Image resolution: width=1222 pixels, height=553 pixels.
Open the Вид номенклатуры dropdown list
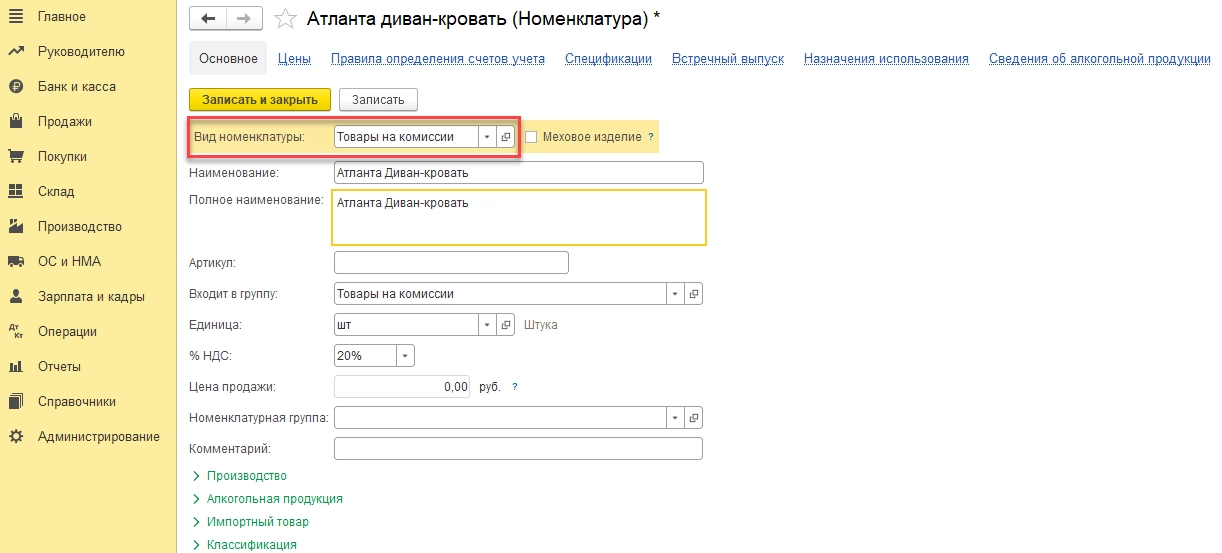[487, 137]
